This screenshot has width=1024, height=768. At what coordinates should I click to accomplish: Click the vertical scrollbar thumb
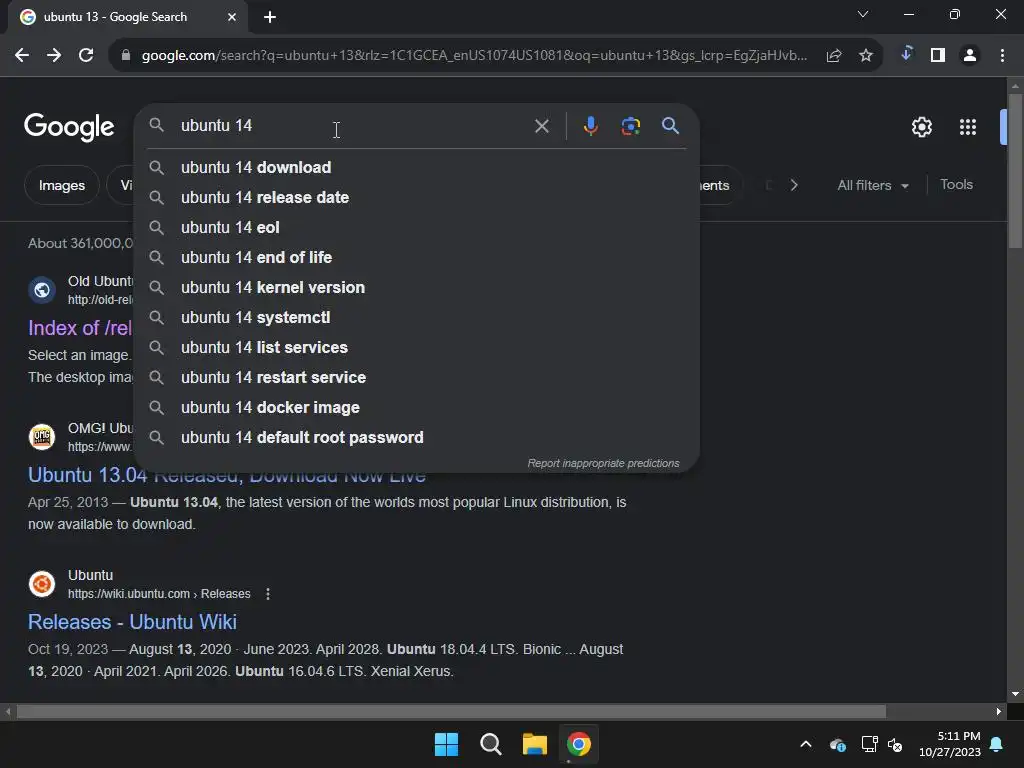(1015, 171)
